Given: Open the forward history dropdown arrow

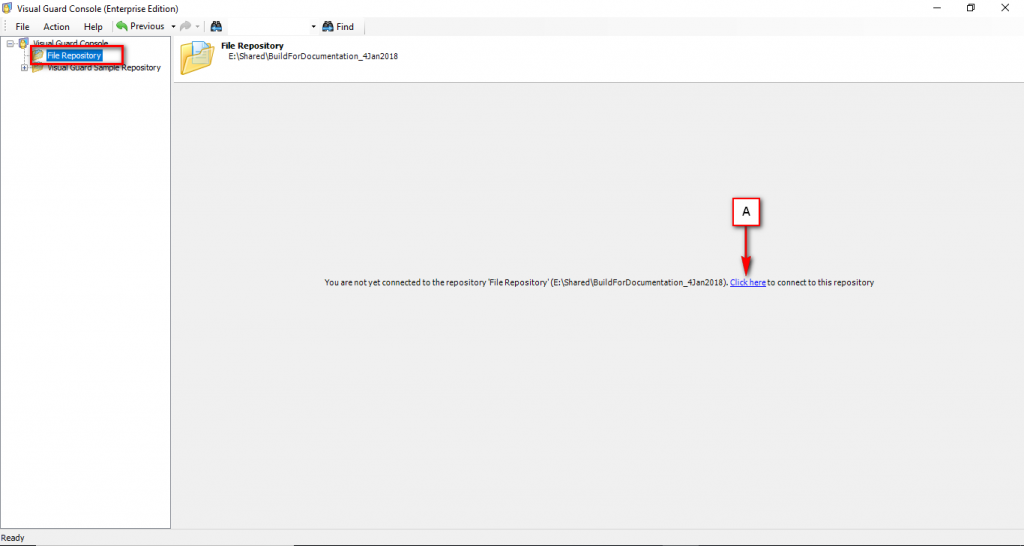Looking at the screenshot, I should tap(198, 26).
